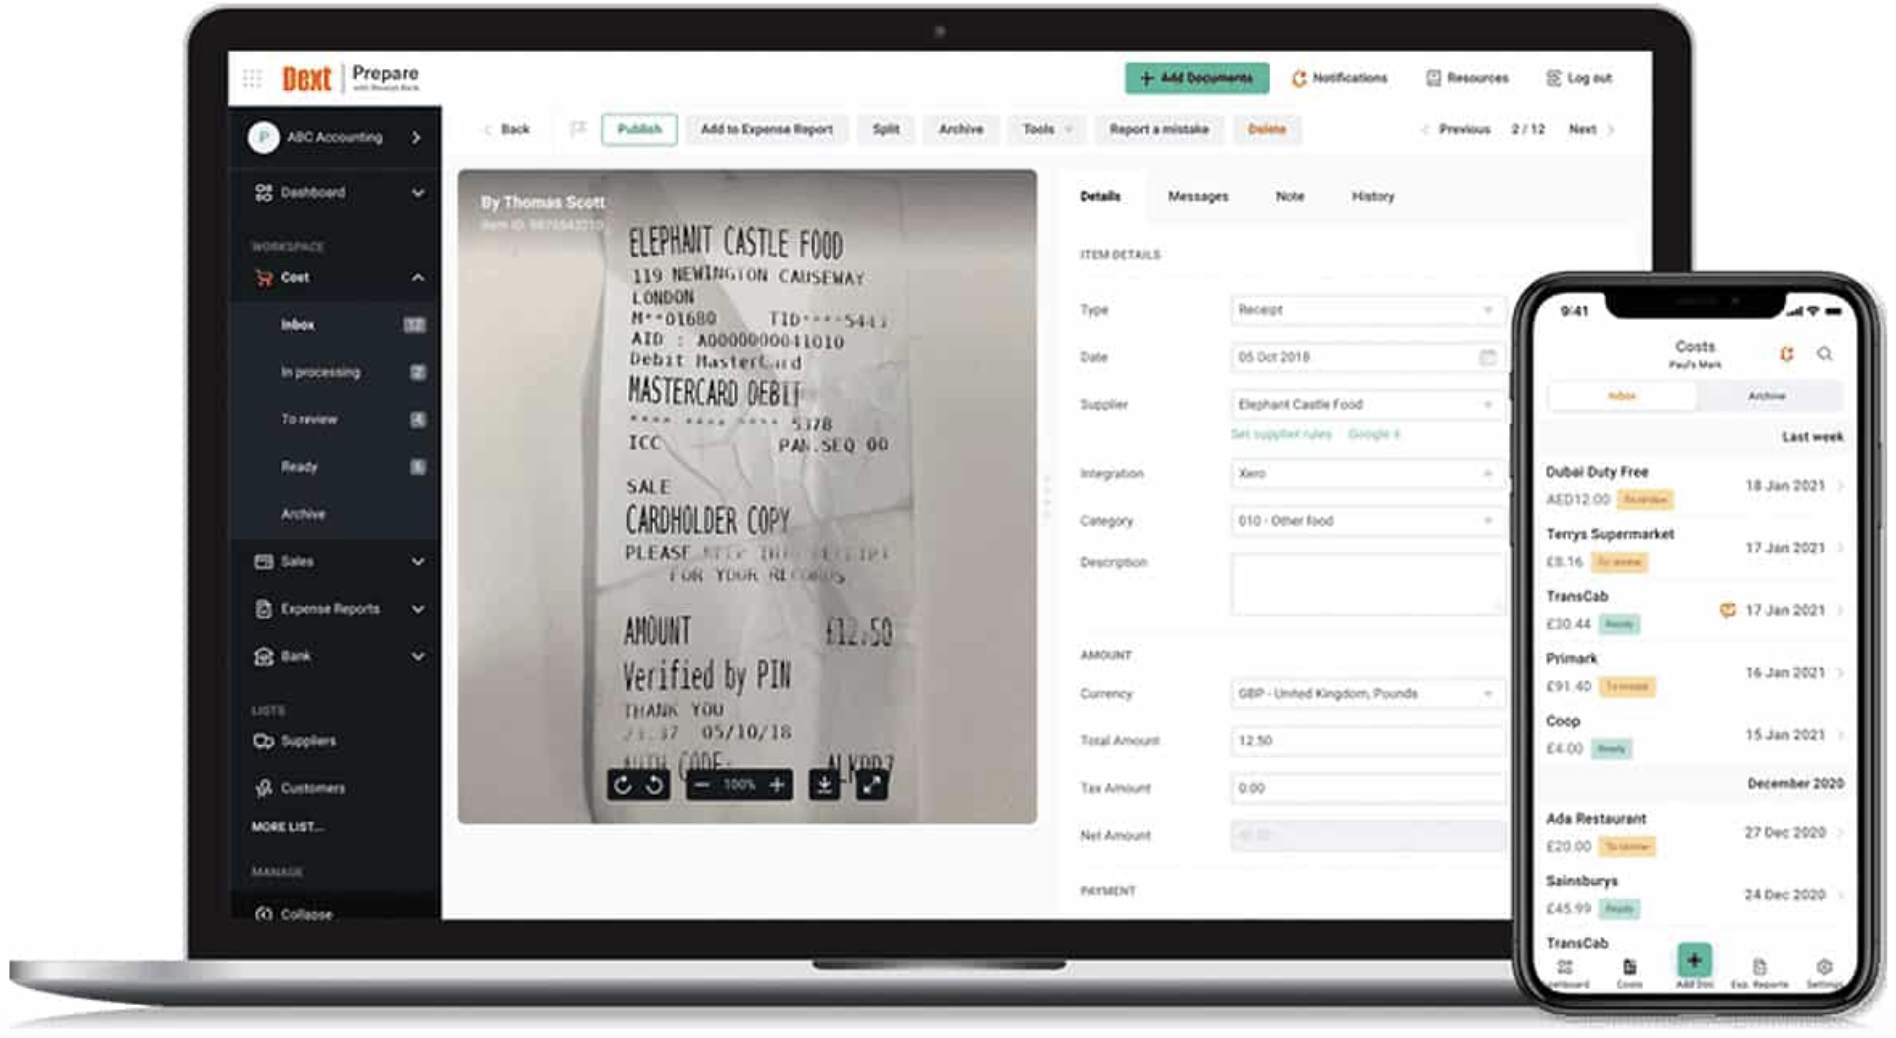The width and height of the screenshot is (1896, 1038).
Task: Zoom in receipt with plus icon
Action: pyautogui.click(x=777, y=785)
